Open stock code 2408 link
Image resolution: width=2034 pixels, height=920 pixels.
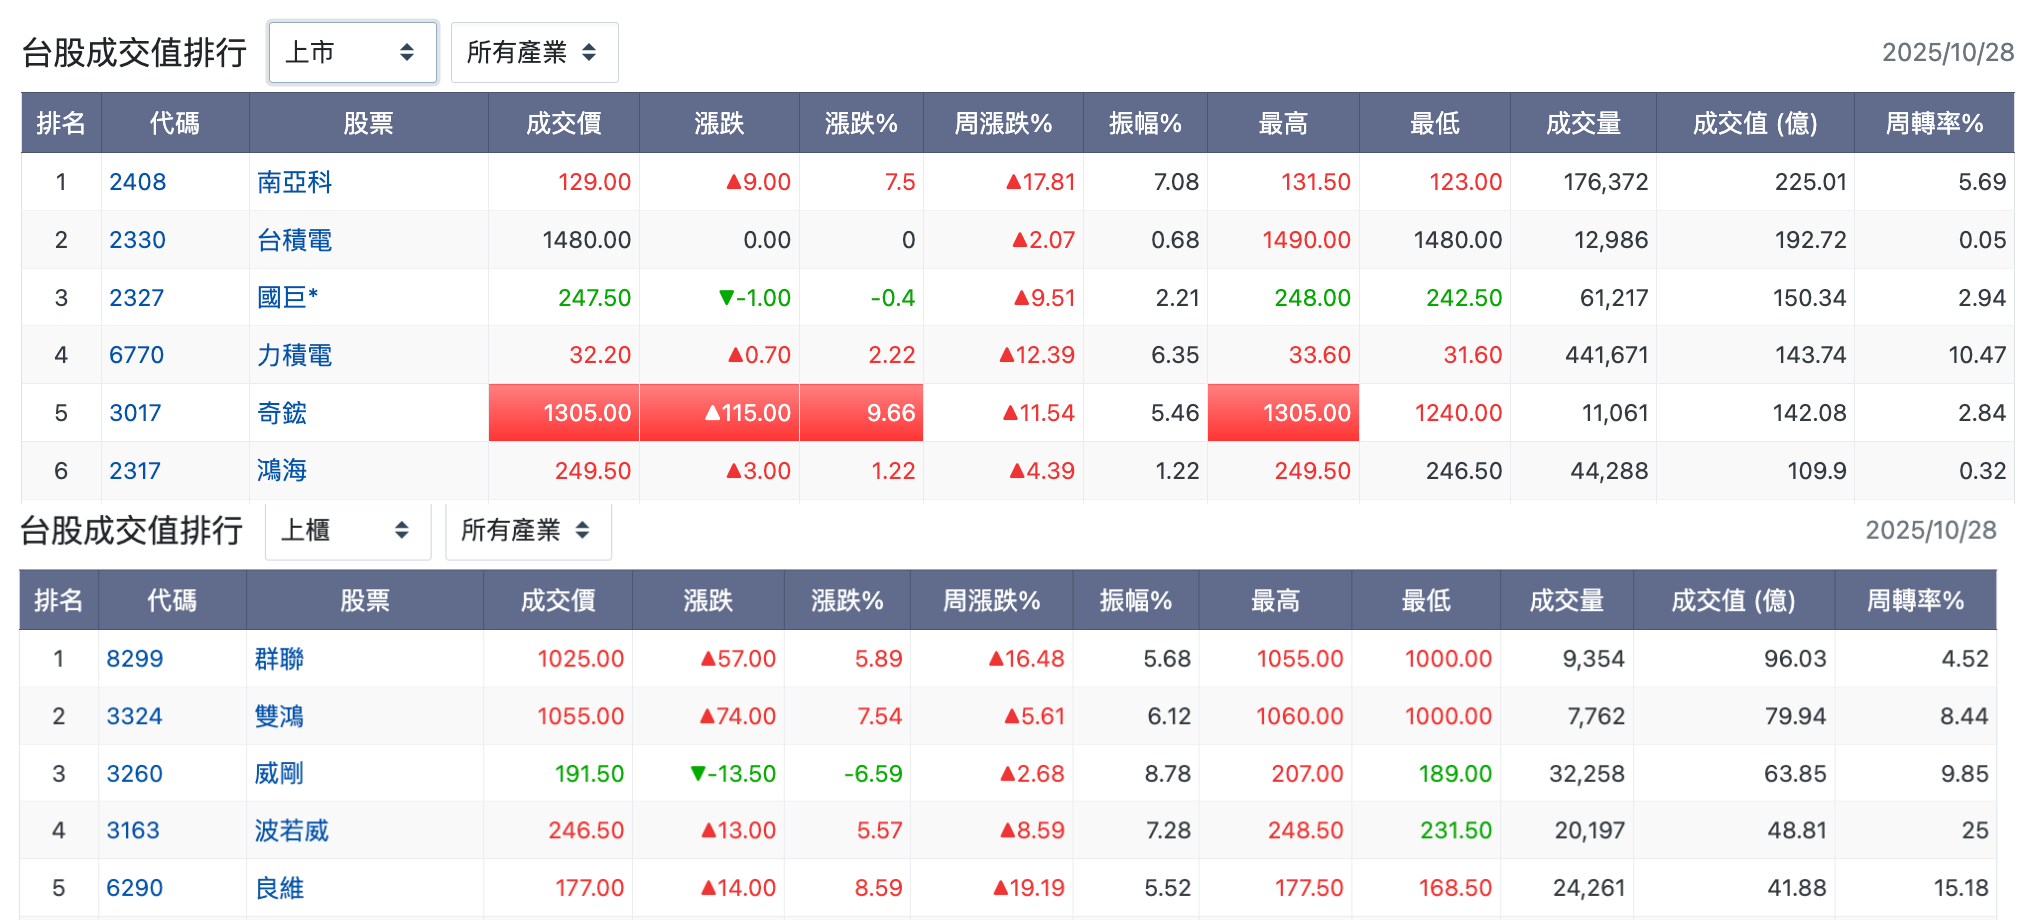tap(138, 182)
